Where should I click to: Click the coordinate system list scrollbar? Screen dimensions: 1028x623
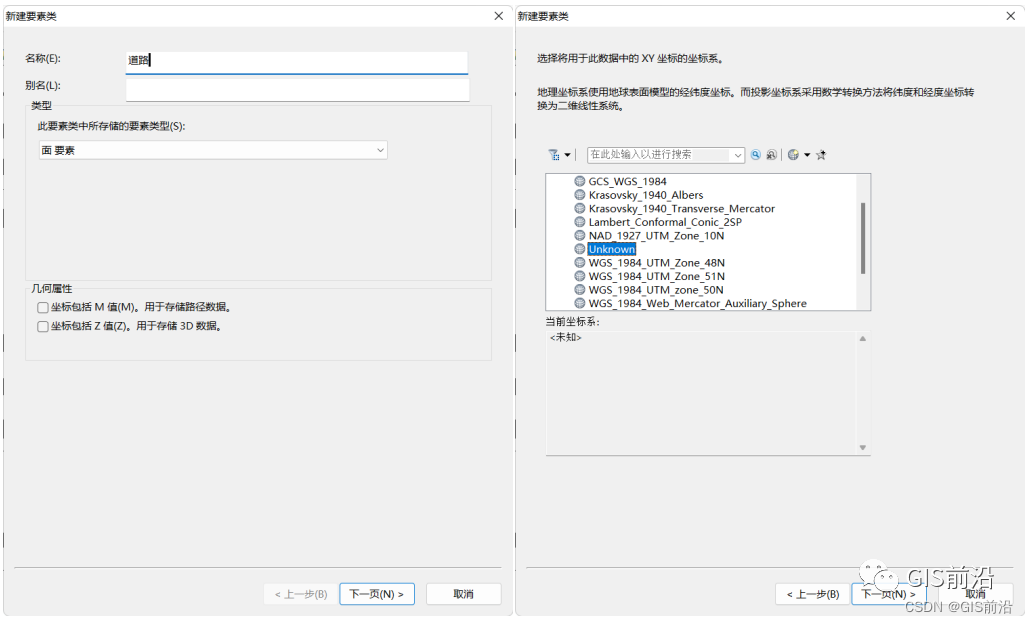coord(863,236)
